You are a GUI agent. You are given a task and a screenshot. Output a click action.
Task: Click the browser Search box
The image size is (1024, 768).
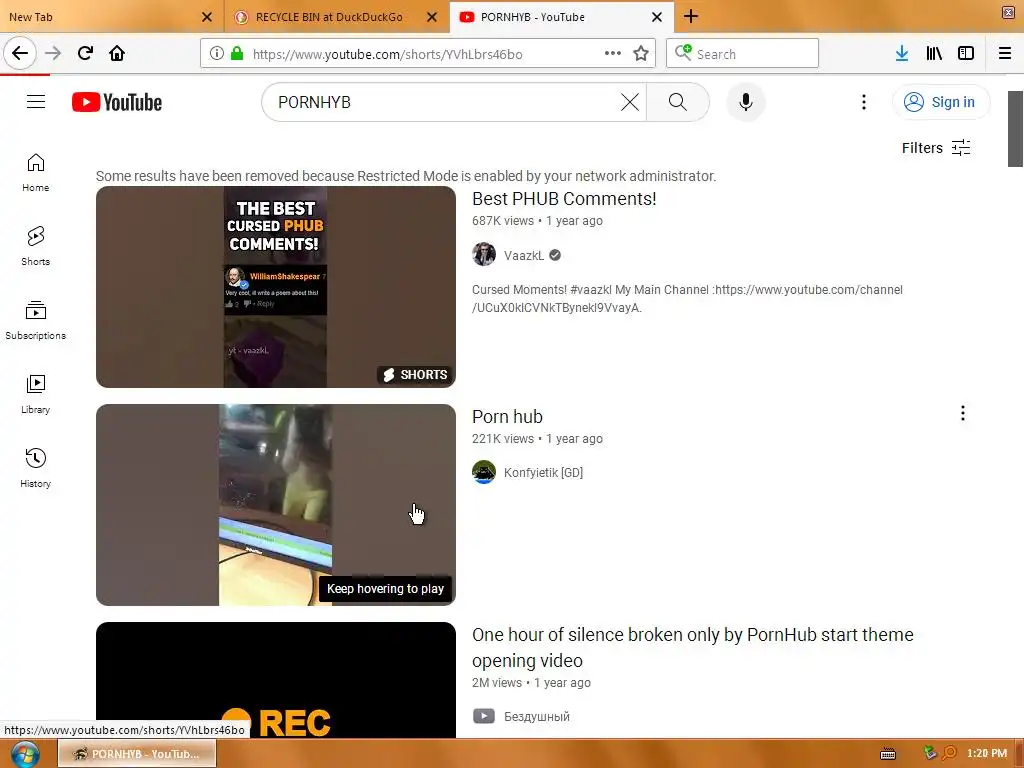click(x=743, y=54)
